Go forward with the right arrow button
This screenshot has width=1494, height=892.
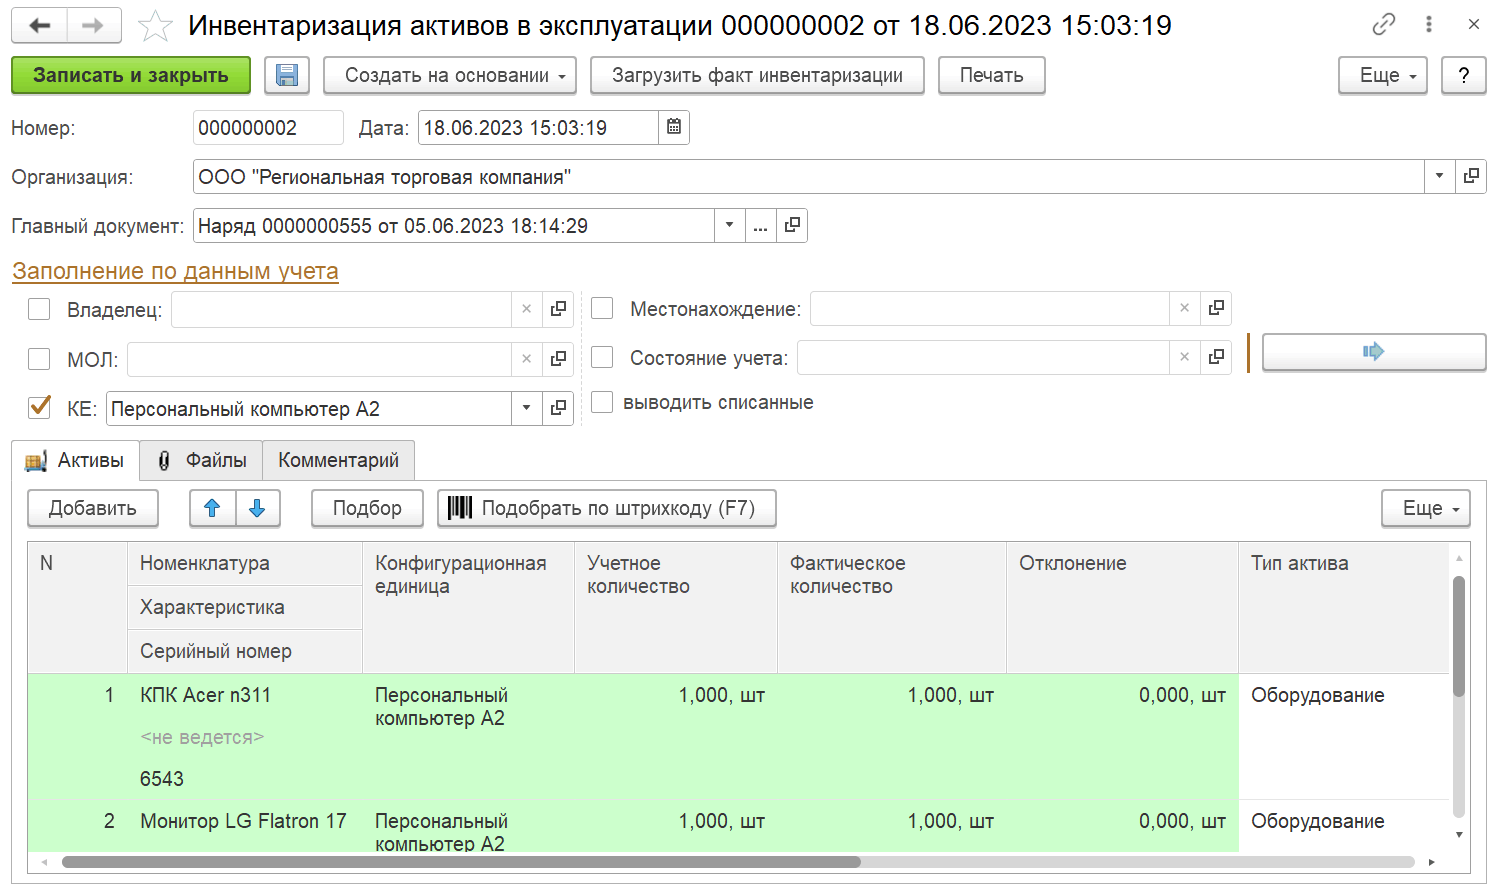[x=94, y=25]
